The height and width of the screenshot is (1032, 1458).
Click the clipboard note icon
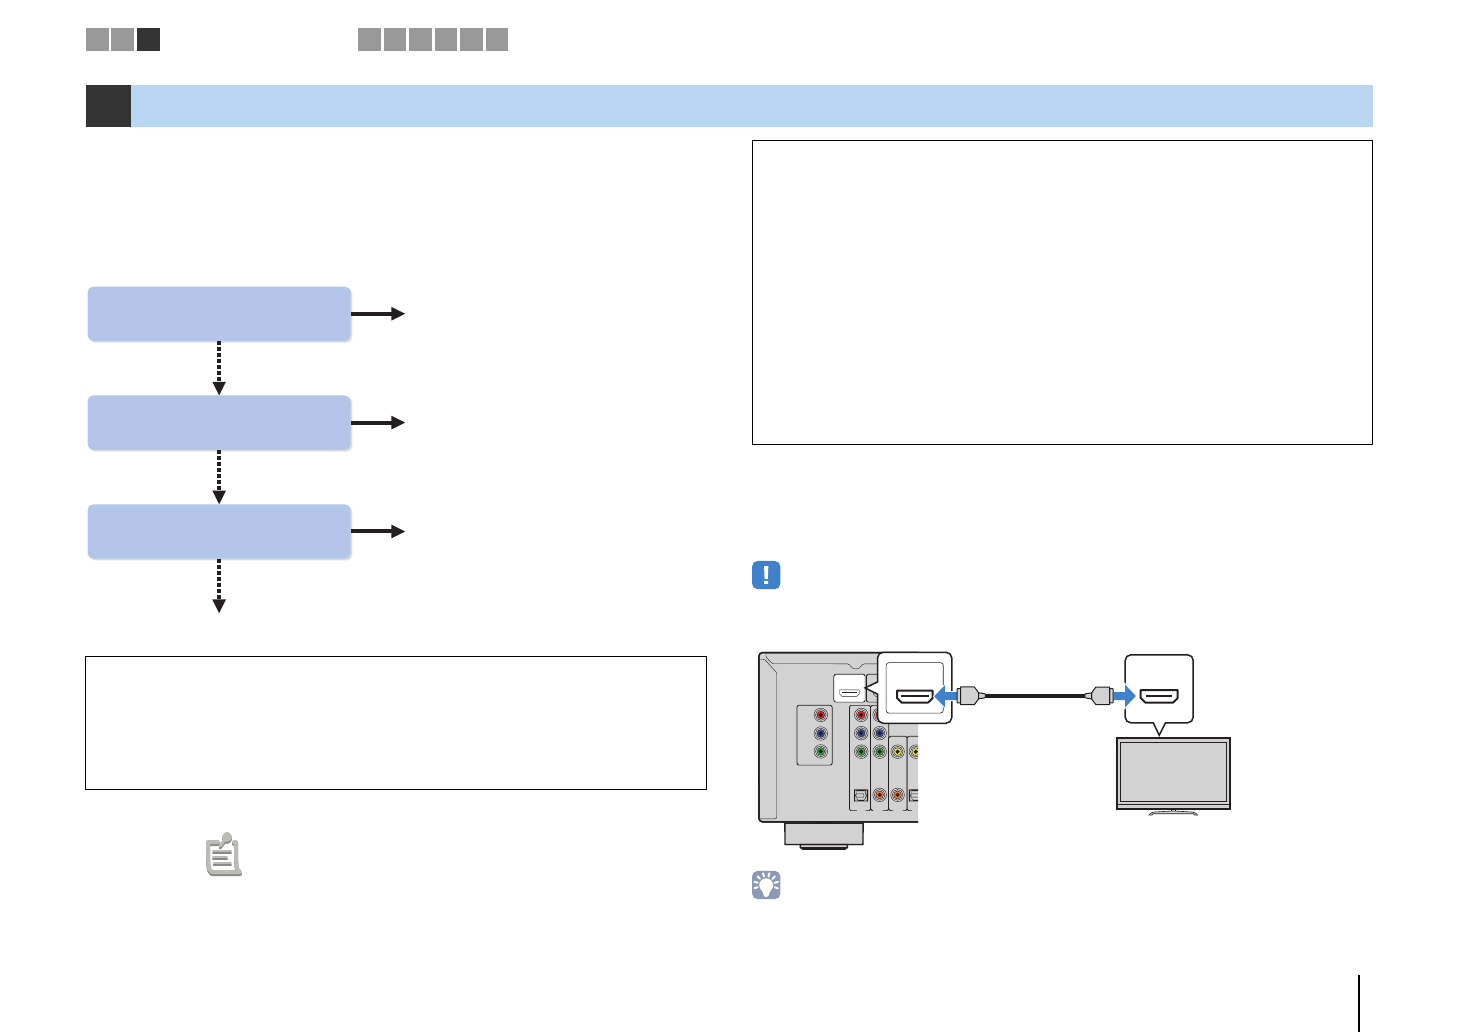point(224,855)
